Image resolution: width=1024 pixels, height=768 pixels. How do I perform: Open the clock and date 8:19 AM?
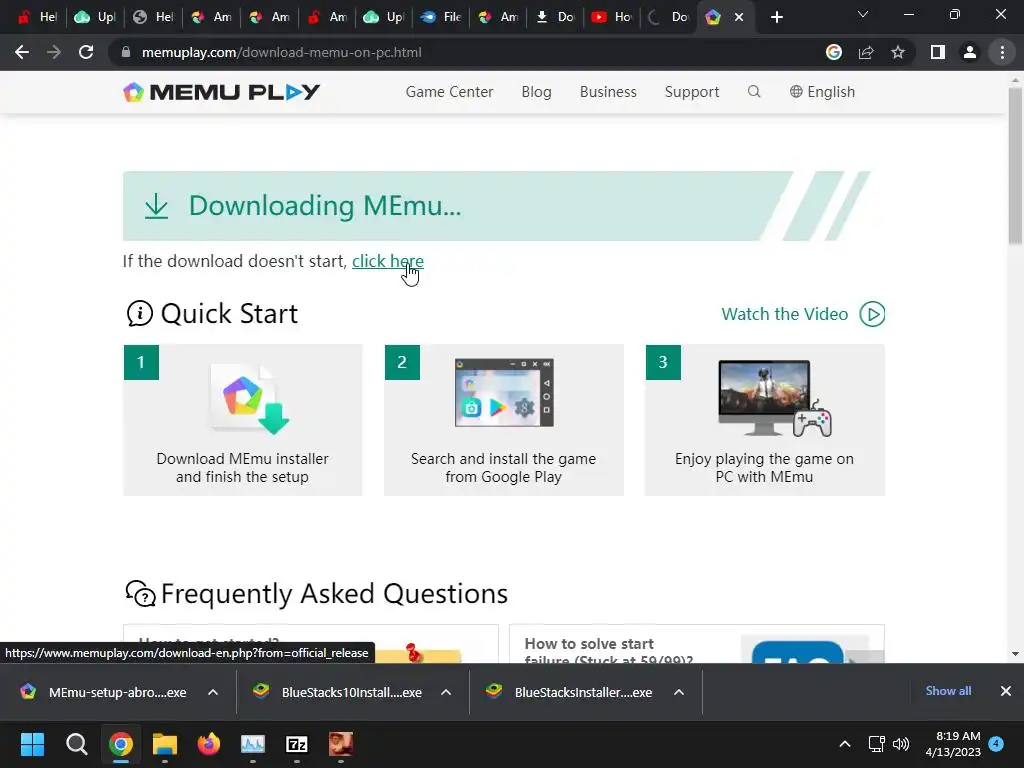point(953,744)
